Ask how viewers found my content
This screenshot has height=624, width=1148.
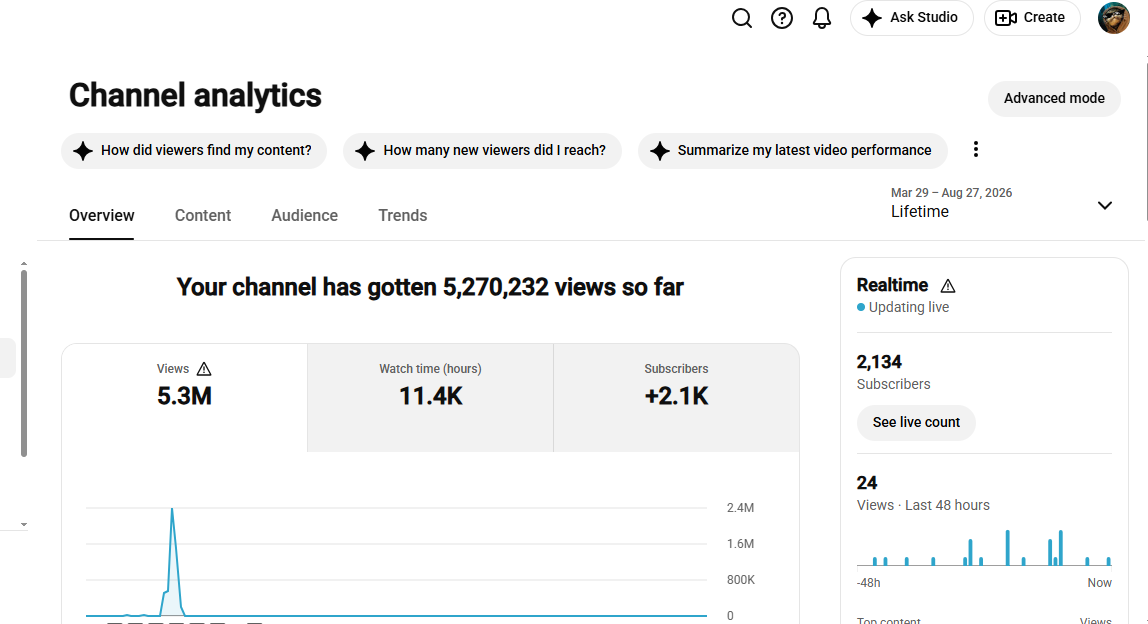coord(194,150)
